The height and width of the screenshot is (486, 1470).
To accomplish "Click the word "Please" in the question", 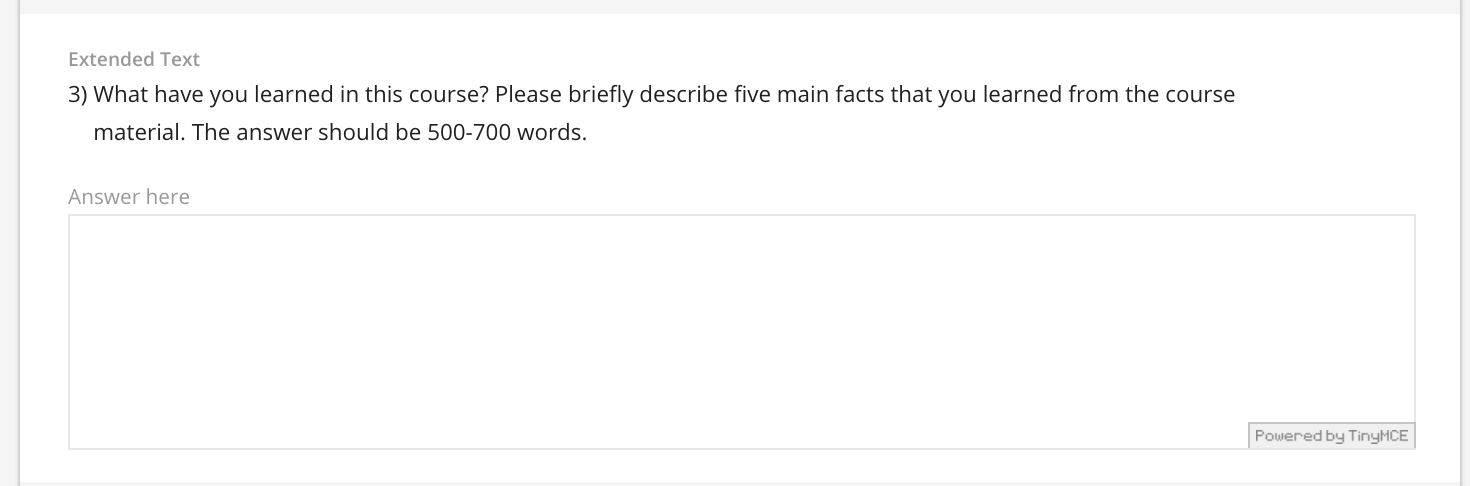I will [528, 95].
